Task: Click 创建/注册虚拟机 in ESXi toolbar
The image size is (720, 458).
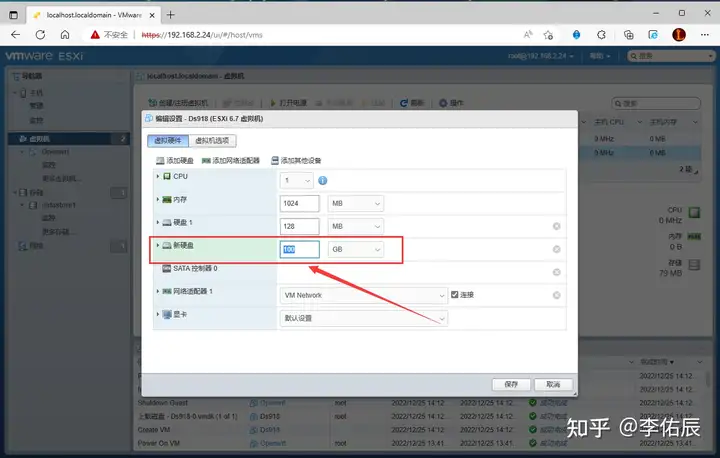Action: [178, 103]
